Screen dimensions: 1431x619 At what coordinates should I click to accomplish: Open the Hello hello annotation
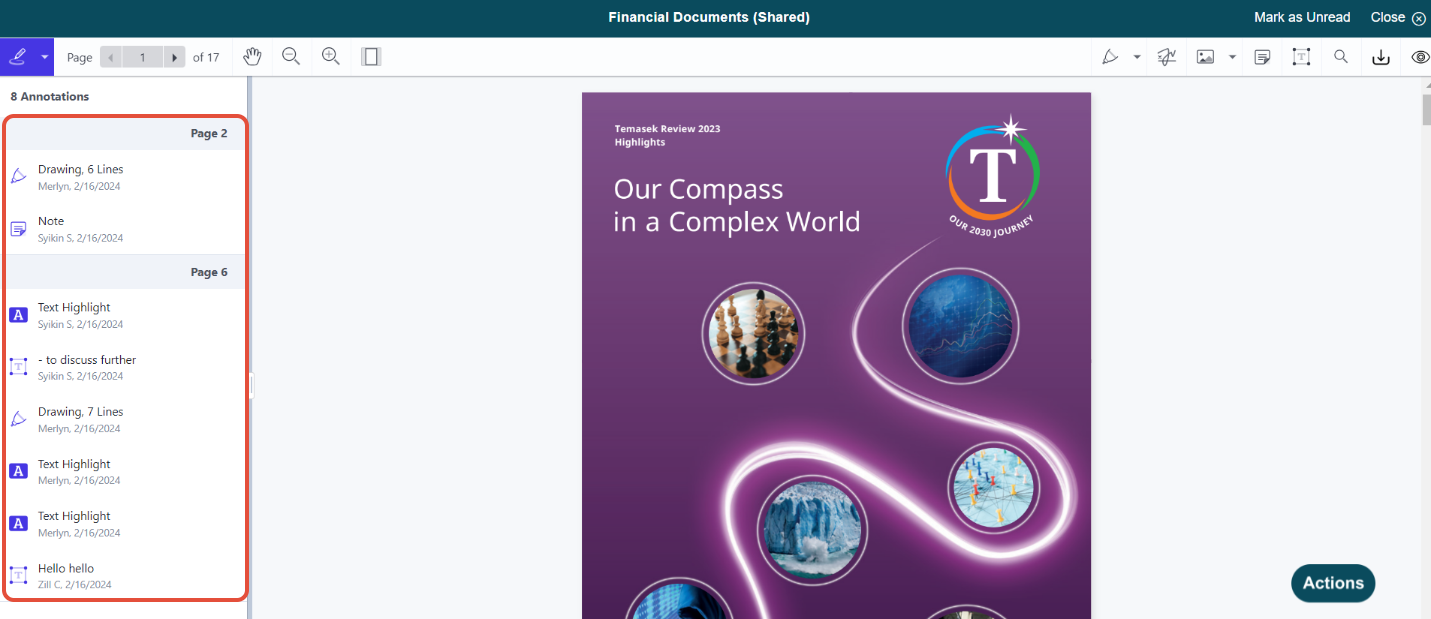(125, 575)
